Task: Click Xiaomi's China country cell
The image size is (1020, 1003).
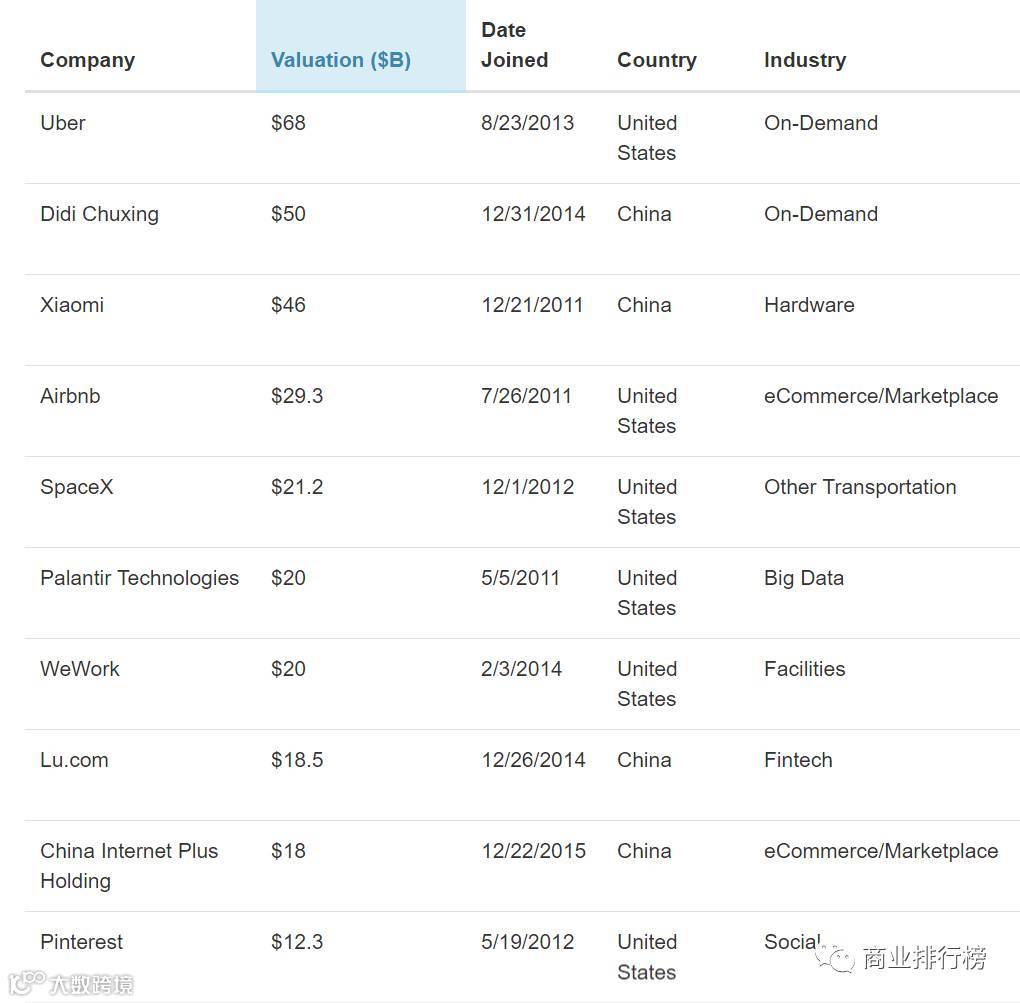Action: coord(644,305)
